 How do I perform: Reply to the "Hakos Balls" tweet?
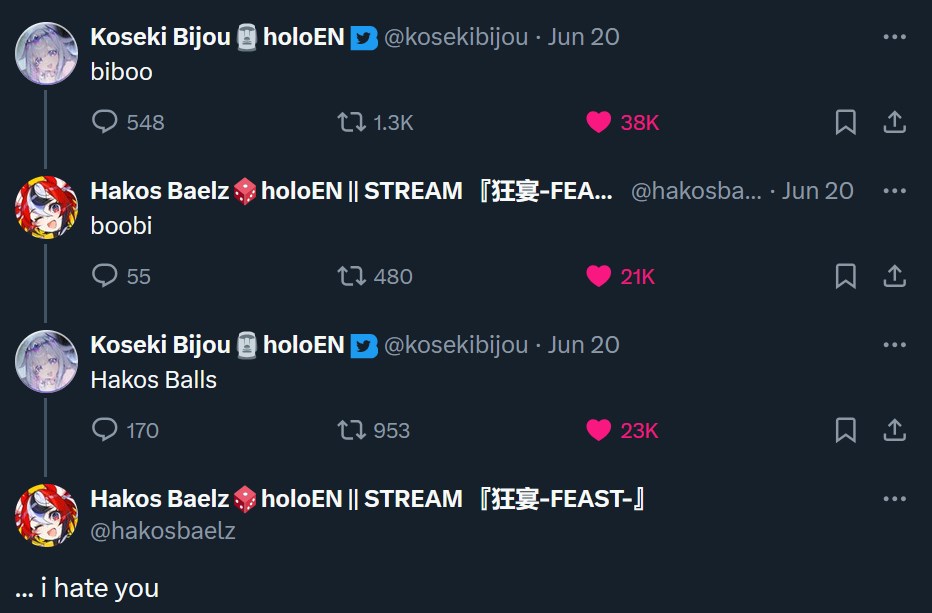tap(106, 430)
